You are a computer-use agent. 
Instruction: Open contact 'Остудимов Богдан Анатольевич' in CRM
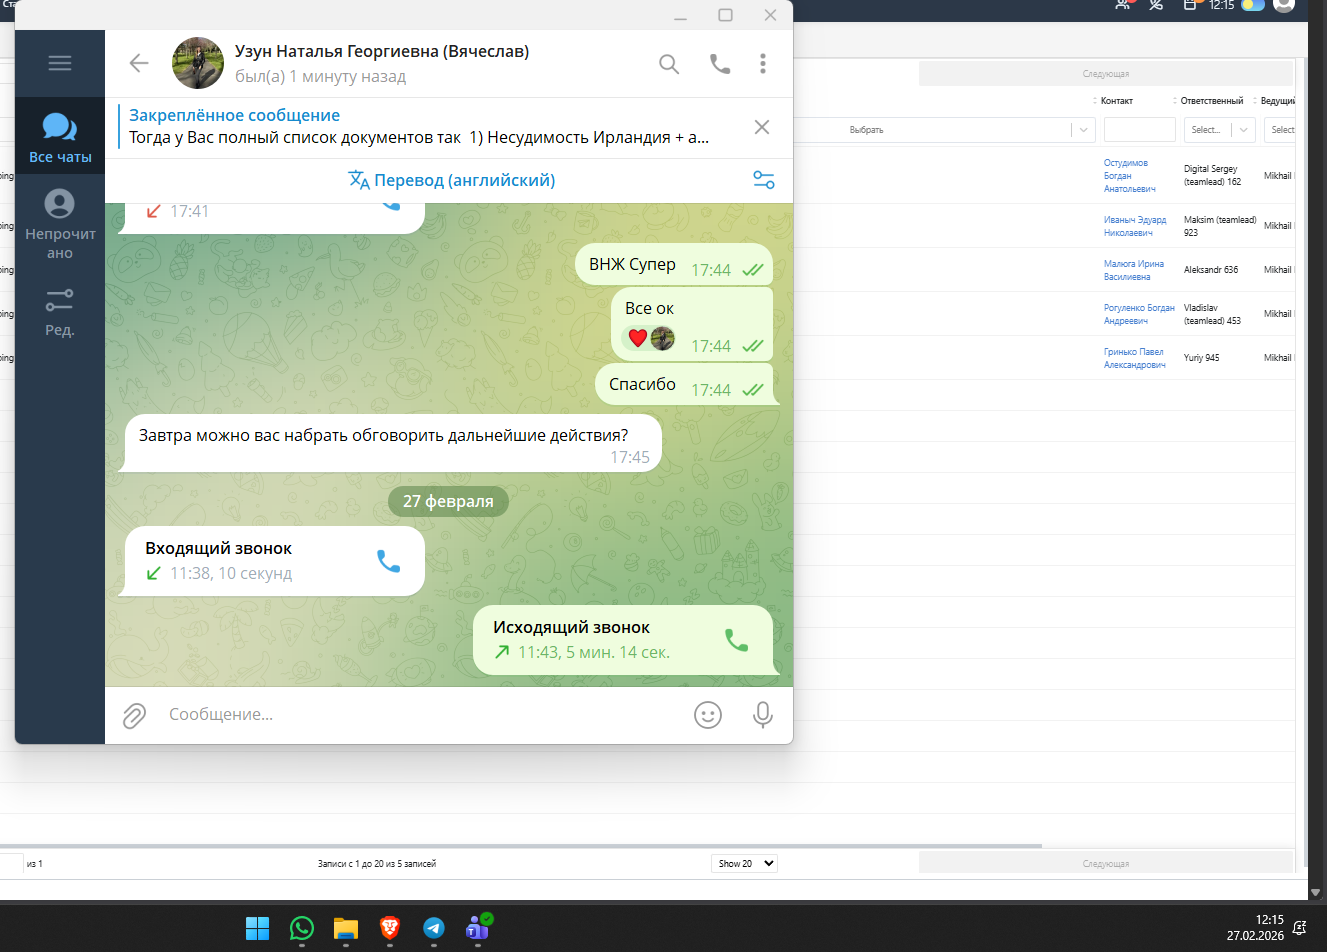pyautogui.click(x=1130, y=176)
